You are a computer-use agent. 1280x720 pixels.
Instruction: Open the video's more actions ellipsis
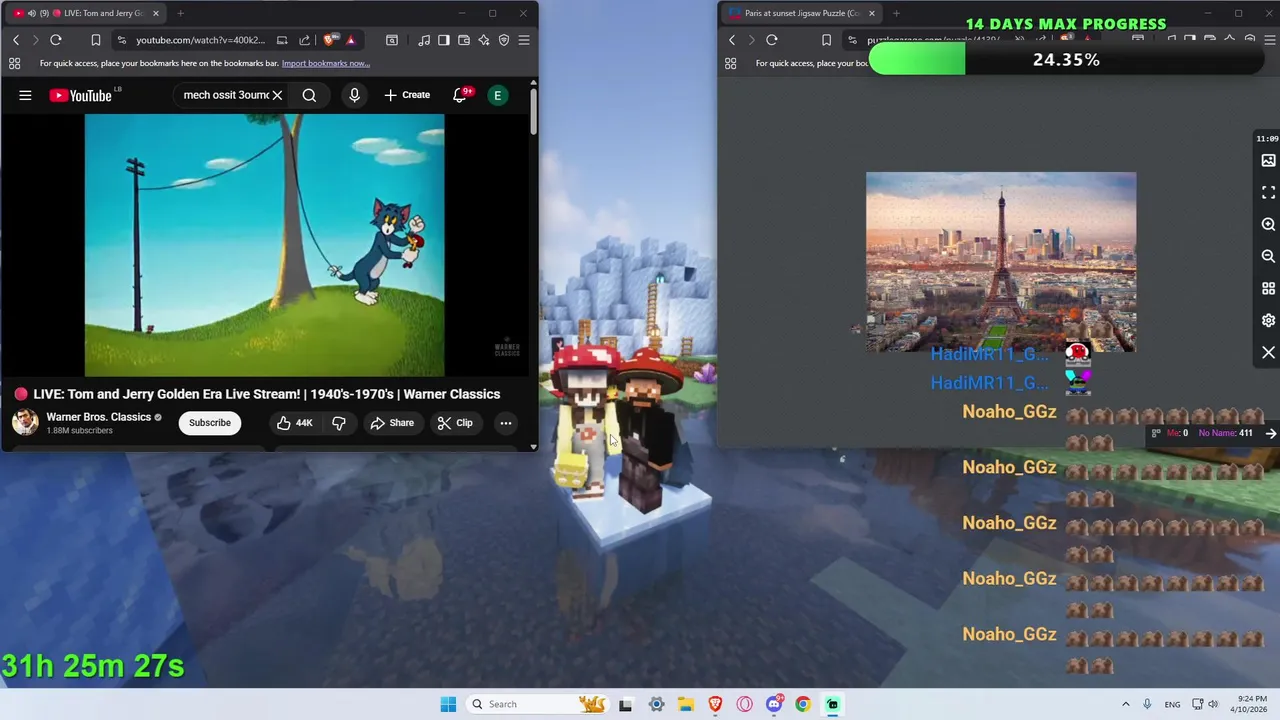tap(506, 423)
